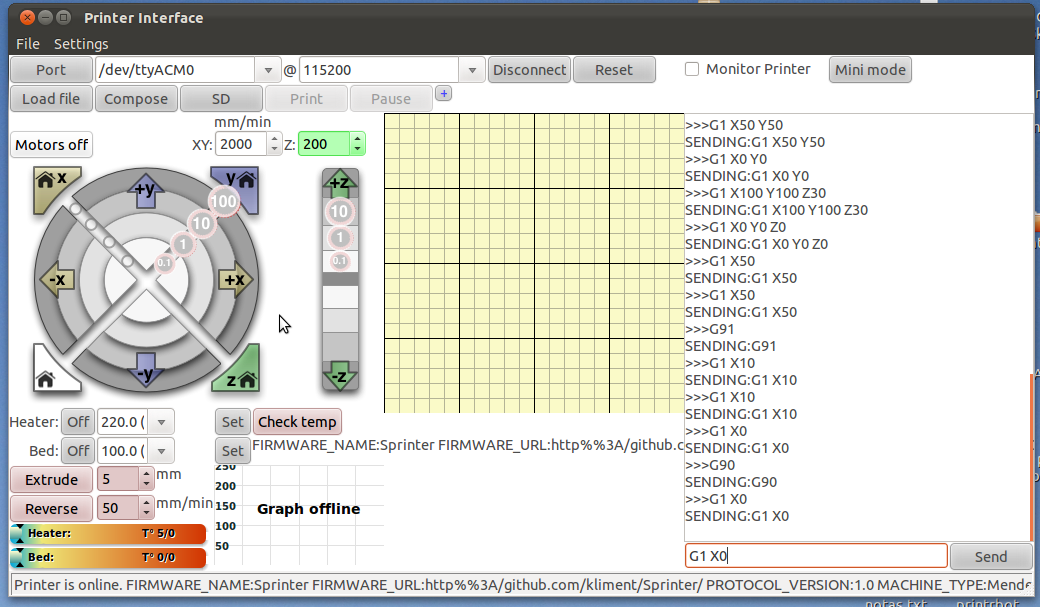The height and width of the screenshot is (607, 1040).
Task: Toggle the Heater Off button
Action: (x=77, y=422)
